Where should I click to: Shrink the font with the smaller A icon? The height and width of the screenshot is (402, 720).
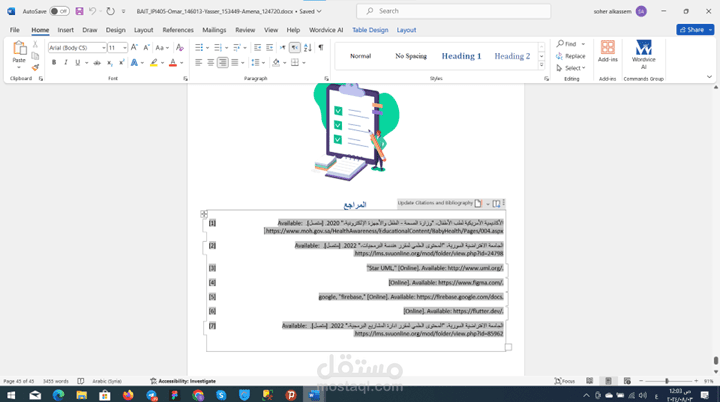pyautogui.click(x=146, y=47)
